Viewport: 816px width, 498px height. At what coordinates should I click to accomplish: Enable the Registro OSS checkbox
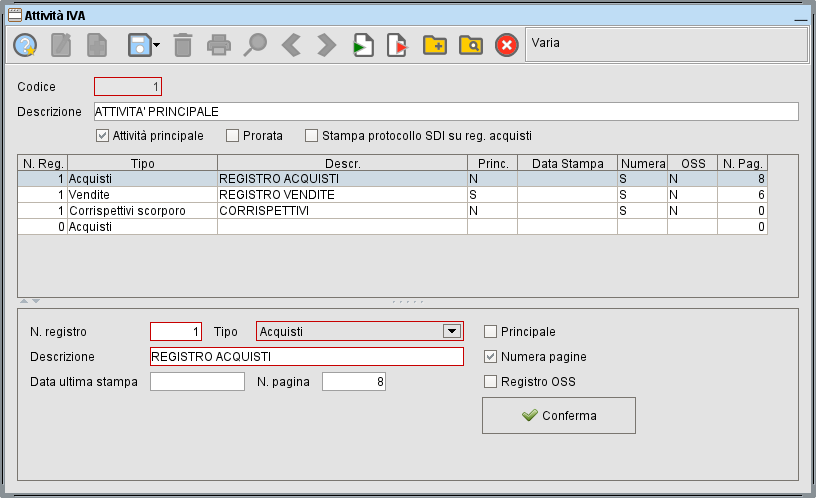[x=490, y=381]
